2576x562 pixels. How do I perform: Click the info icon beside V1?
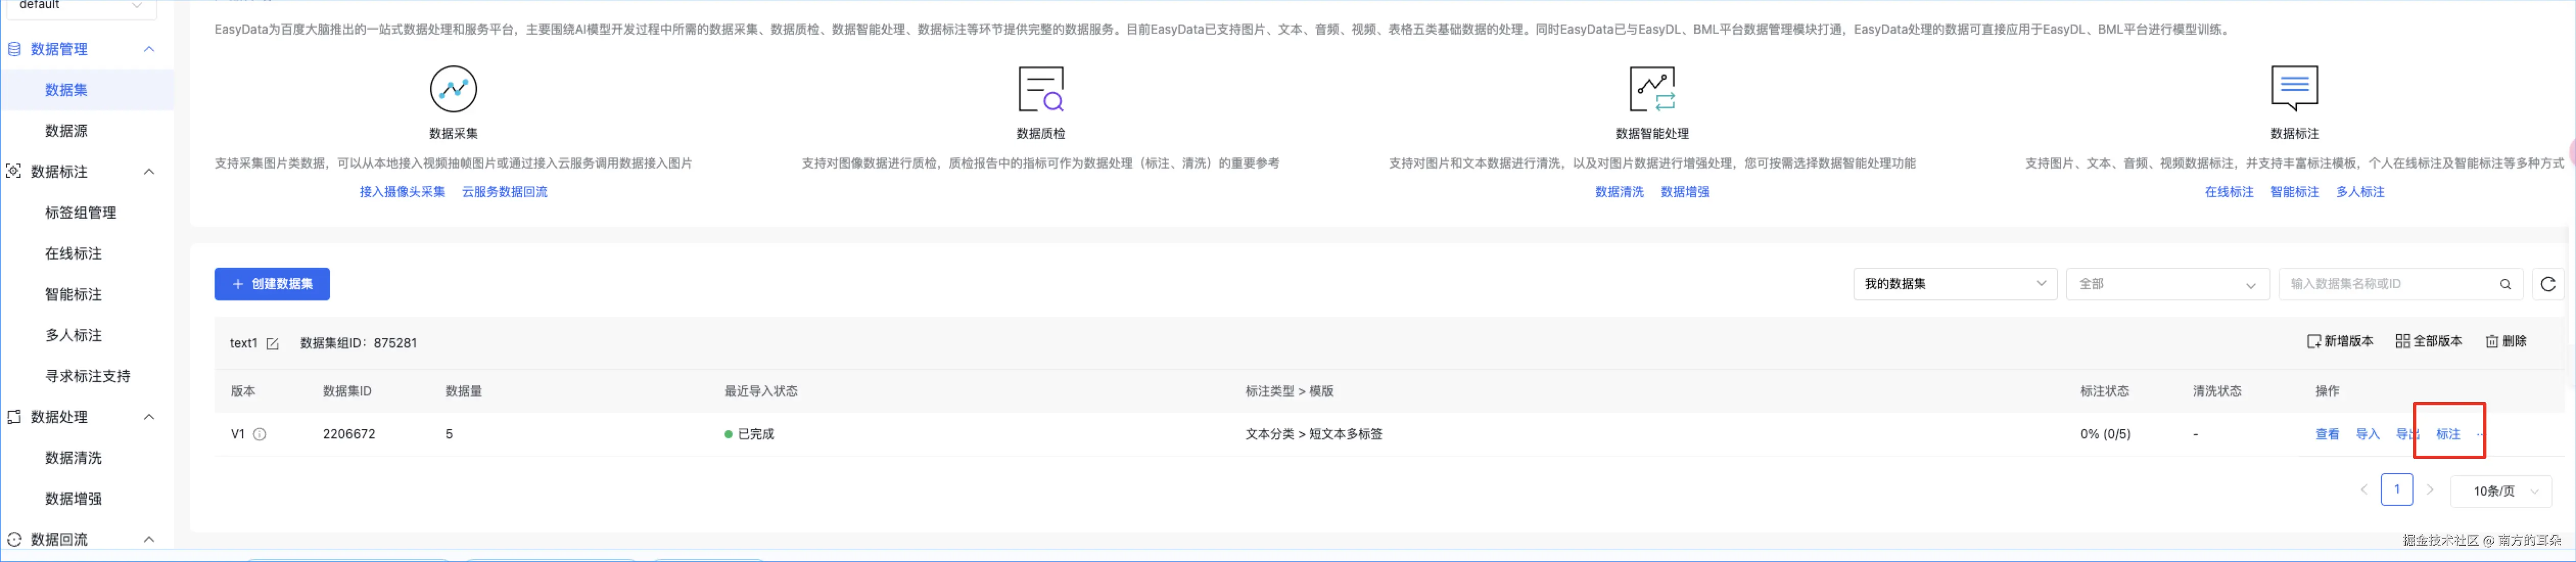click(x=260, y=434)
